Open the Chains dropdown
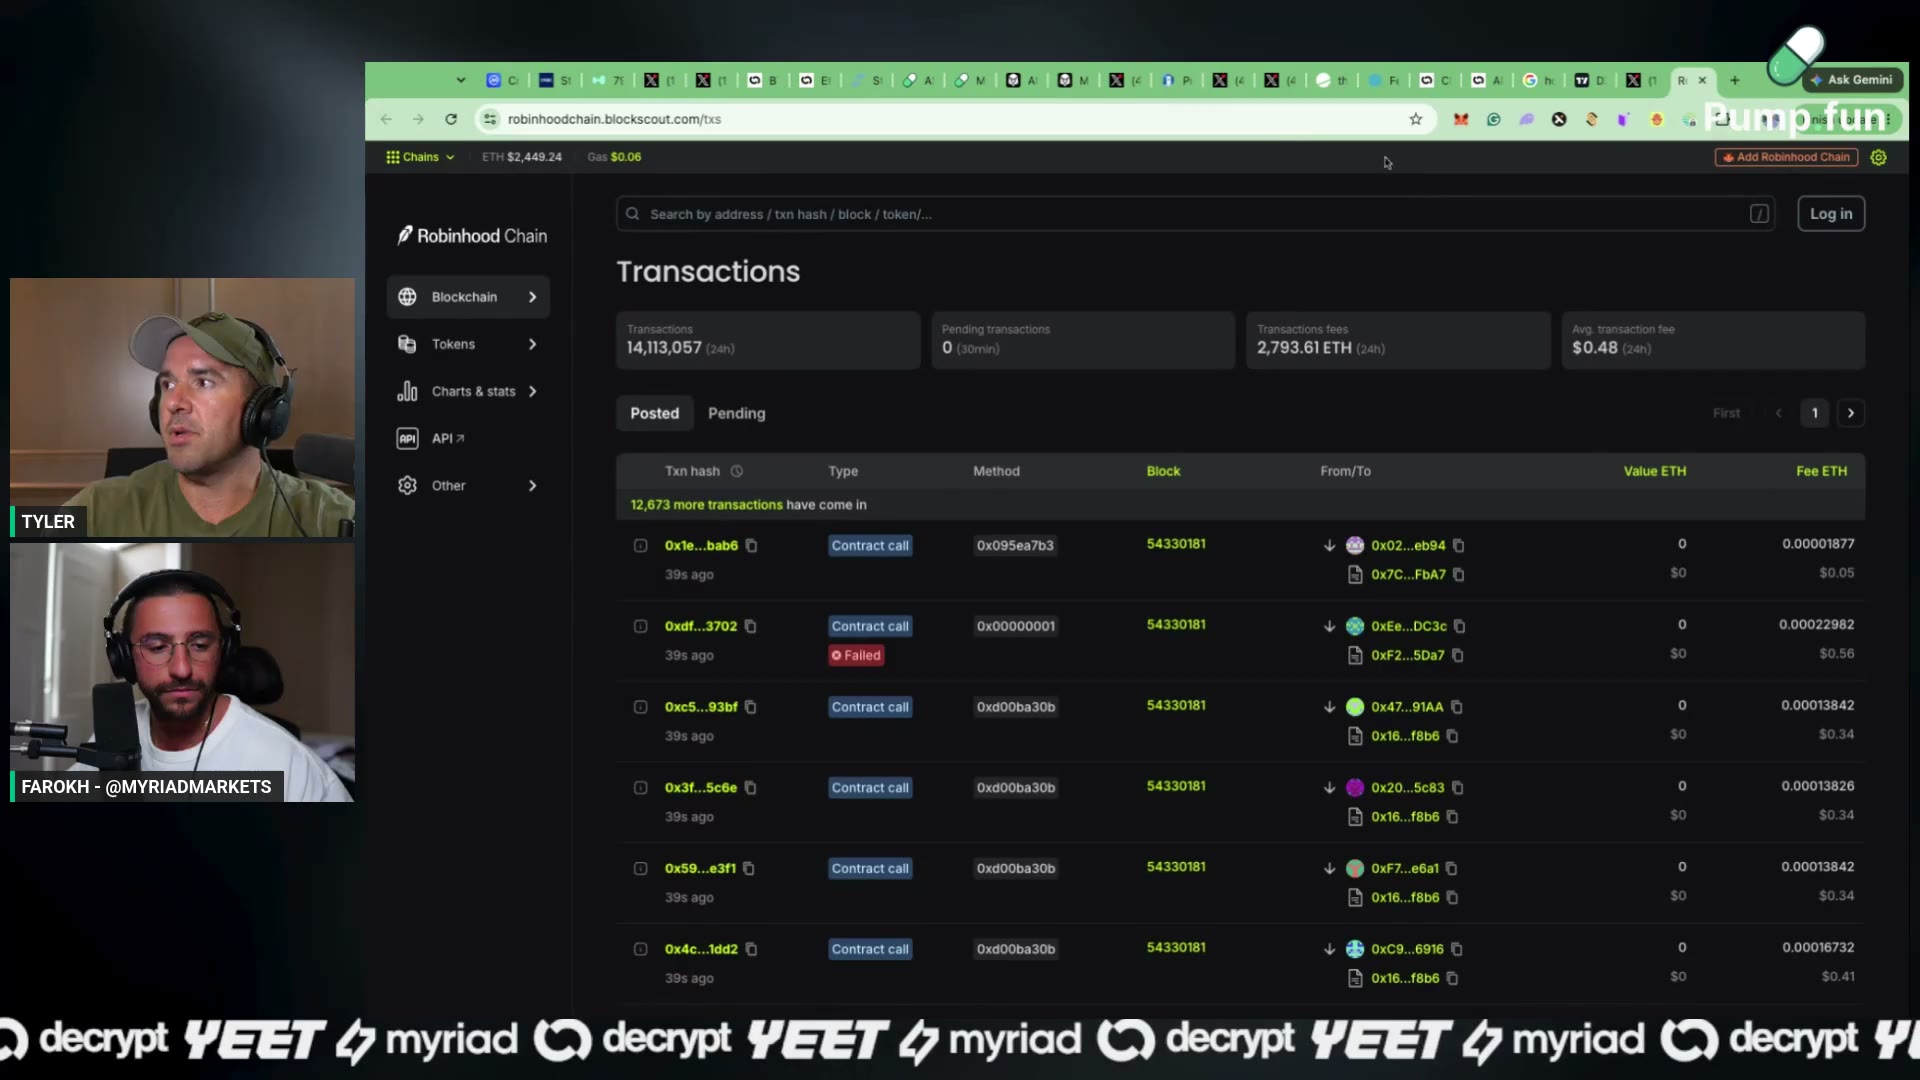Image resolution: width=1920 pixels, height=1080 pixels. point(420,157)
